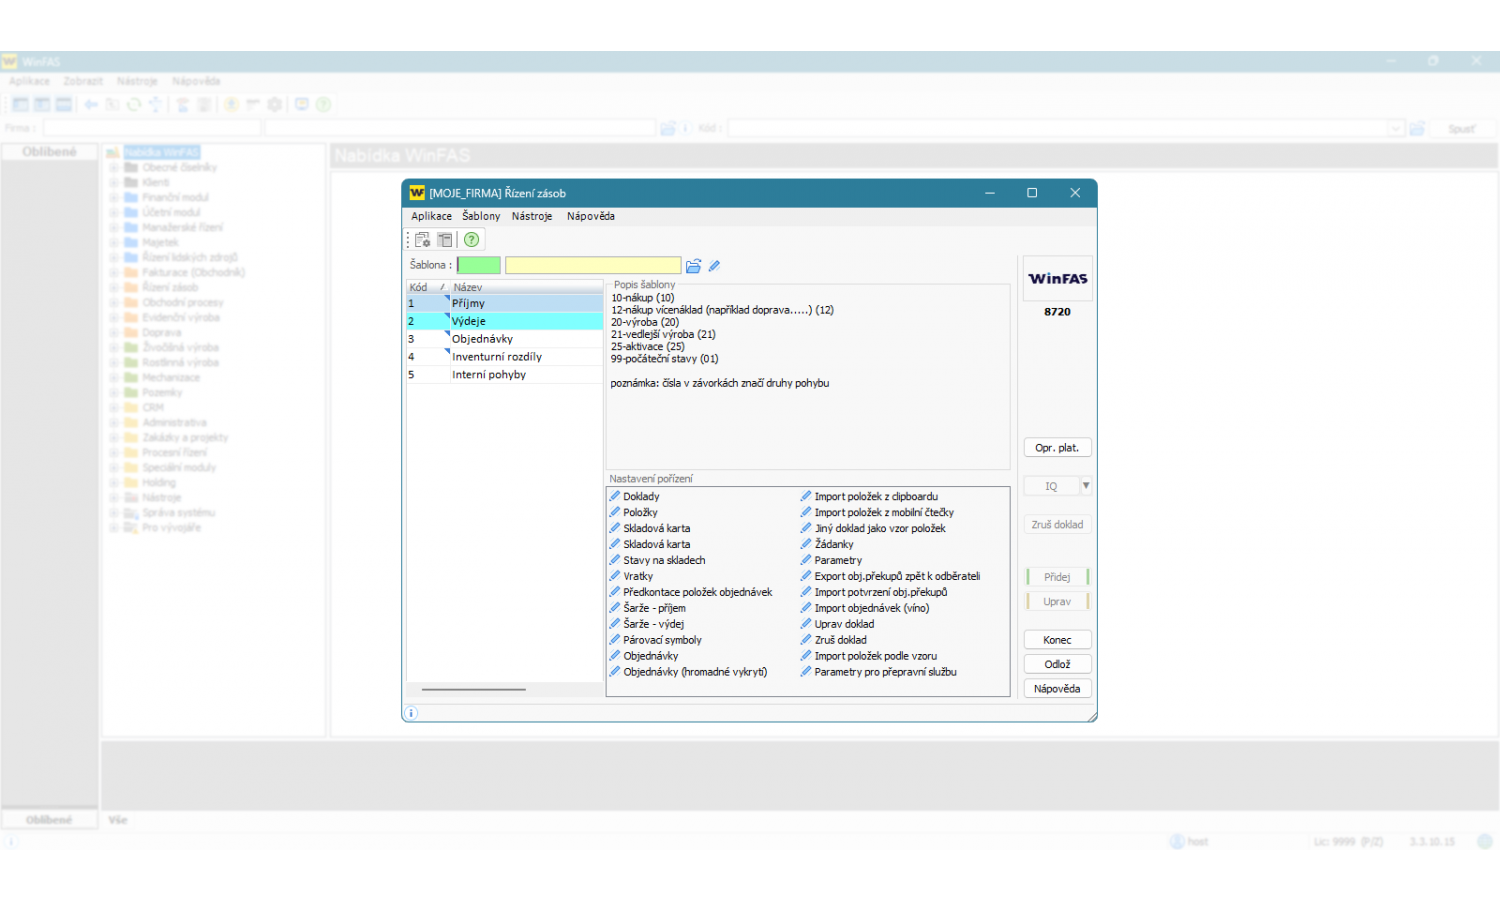Click the WinFAS logo in dialog
1500x900 pixels.
[x=1057, y=279]
